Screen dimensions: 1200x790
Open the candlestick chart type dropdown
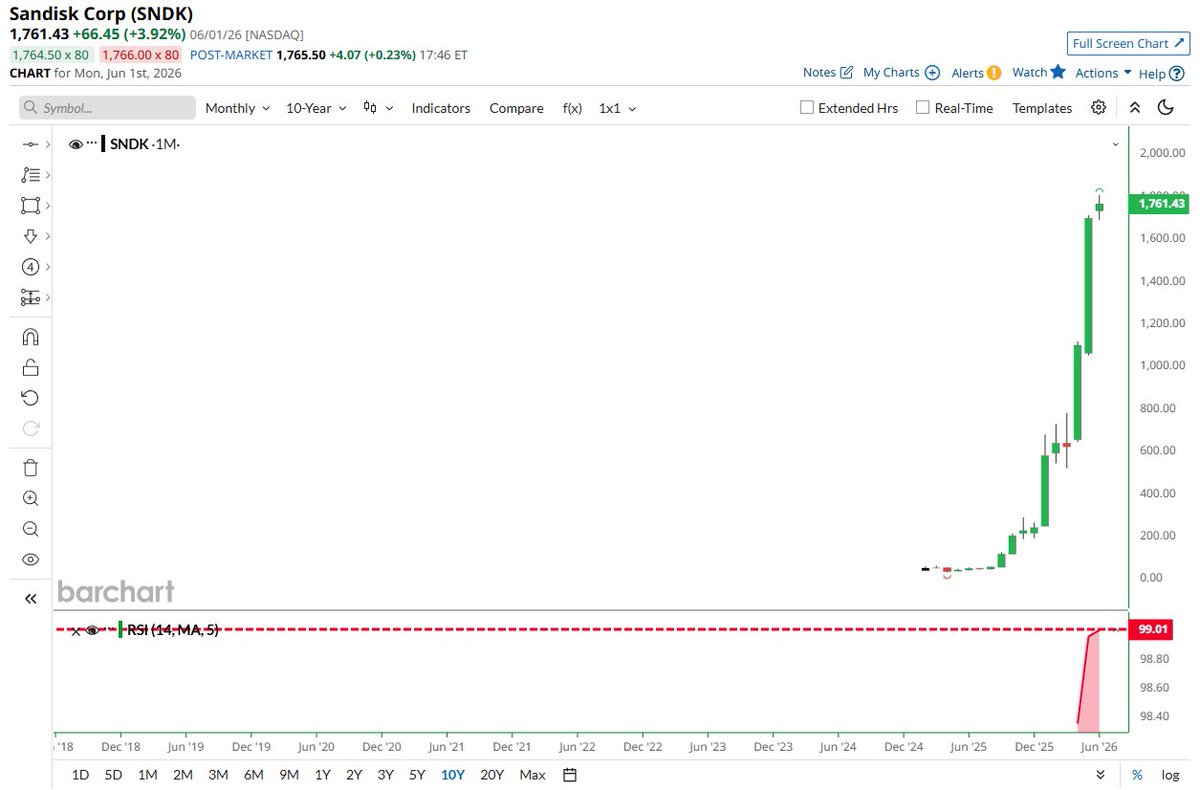[378, 108]
